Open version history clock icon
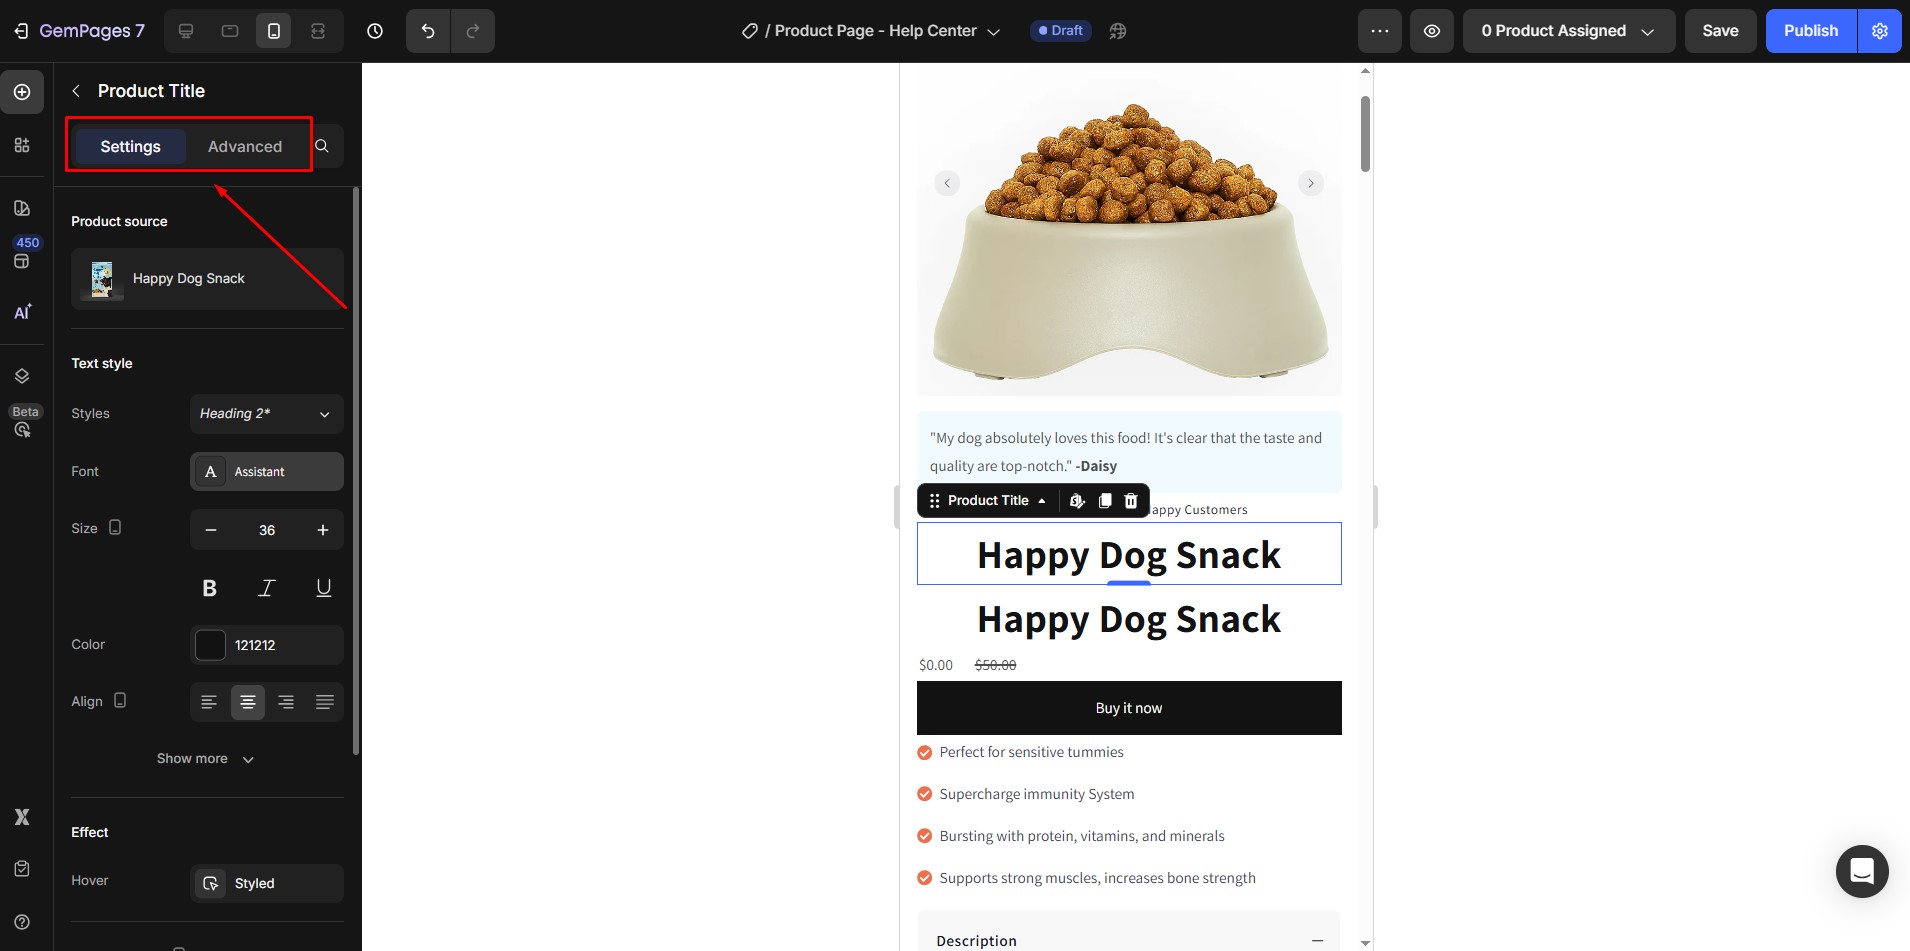The height and width of the screenshot is (951, 1910). tap(375, 31)
